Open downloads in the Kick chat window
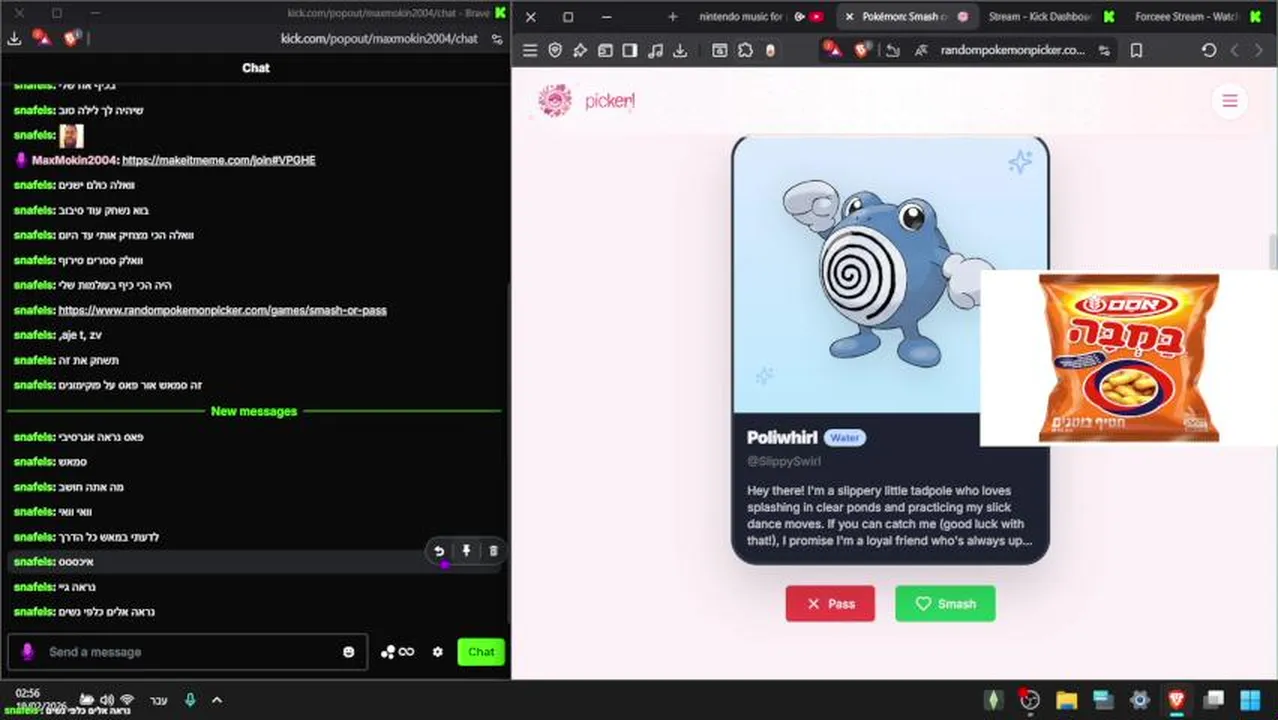This screenshot has height=720, width=1278. pos(14,38)
